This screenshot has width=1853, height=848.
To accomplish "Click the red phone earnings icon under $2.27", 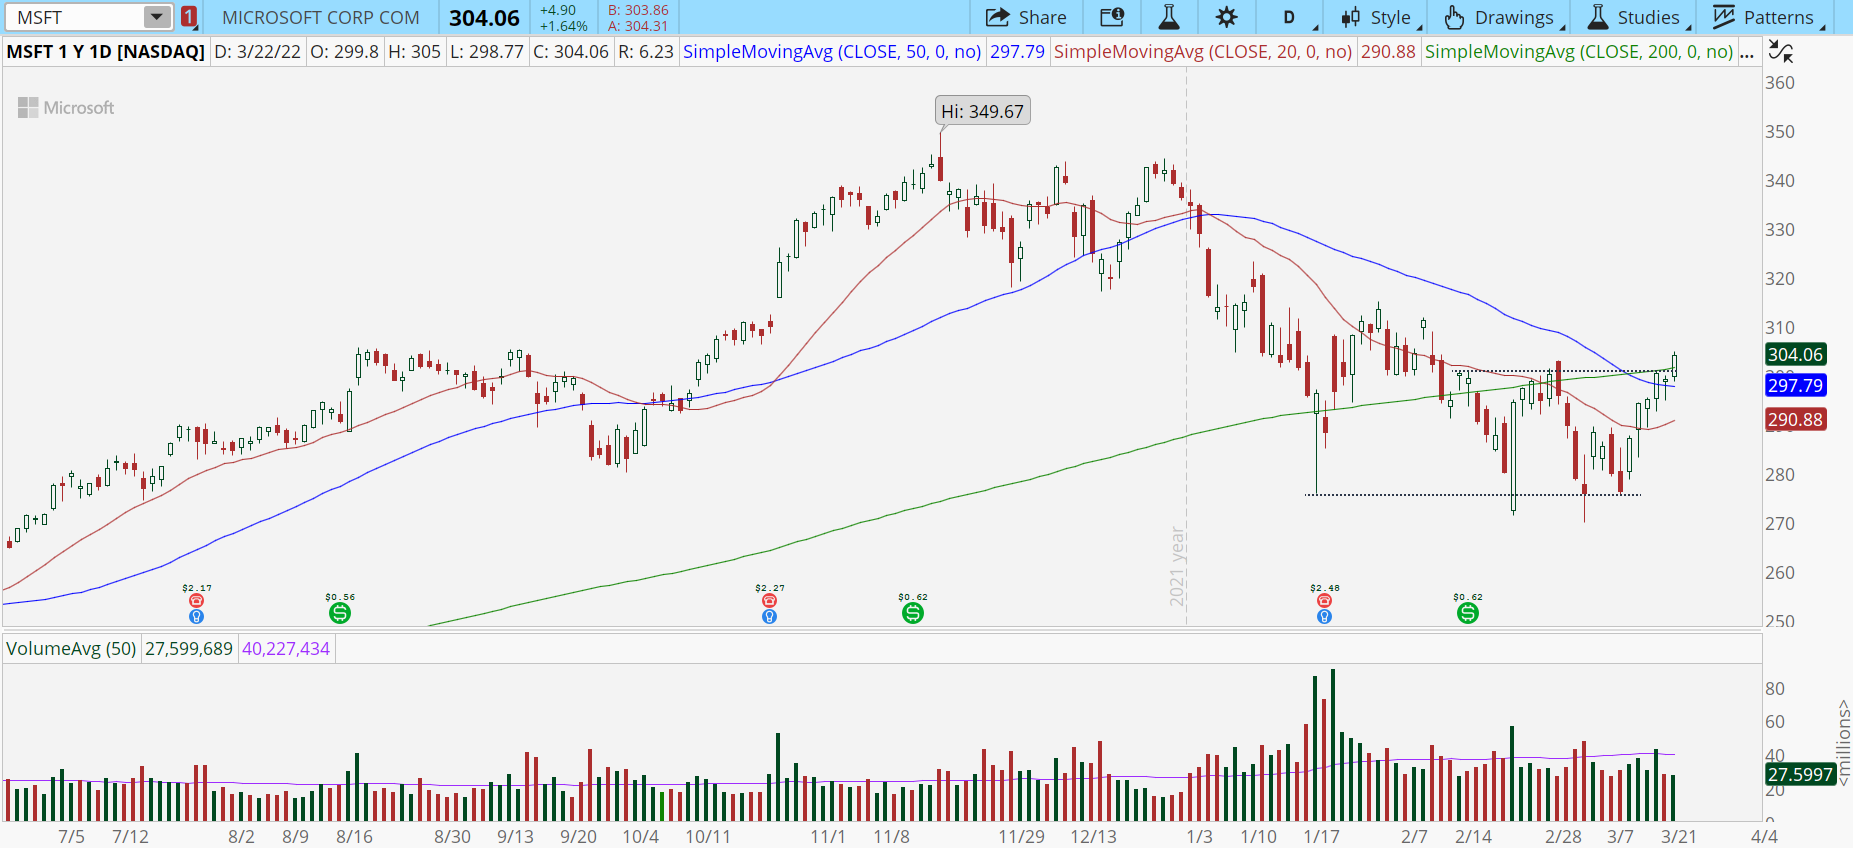I will [x=769, y=601].
